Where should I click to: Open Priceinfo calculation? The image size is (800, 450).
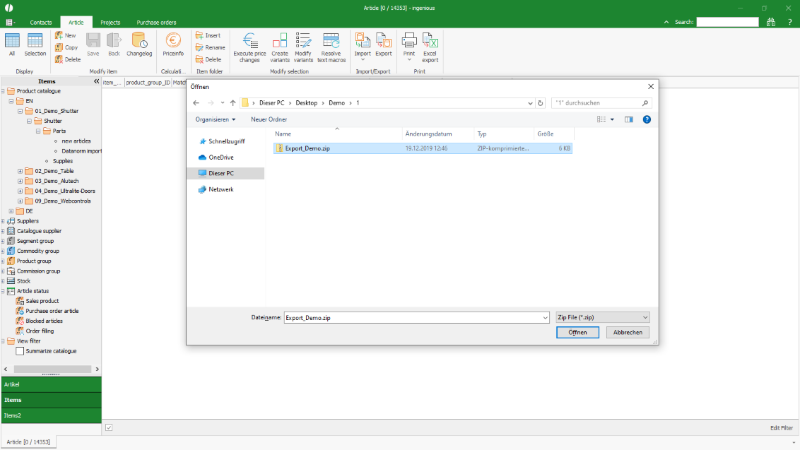pos(173,44)
